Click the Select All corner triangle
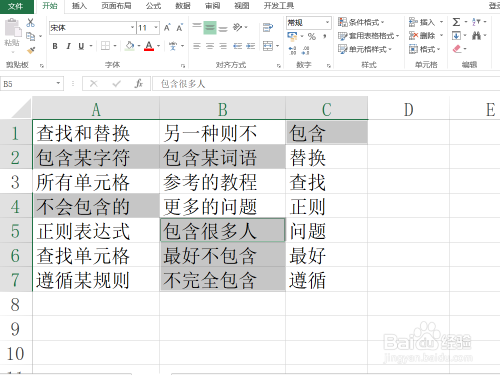The image size is (500, 375). click(22, 108)
